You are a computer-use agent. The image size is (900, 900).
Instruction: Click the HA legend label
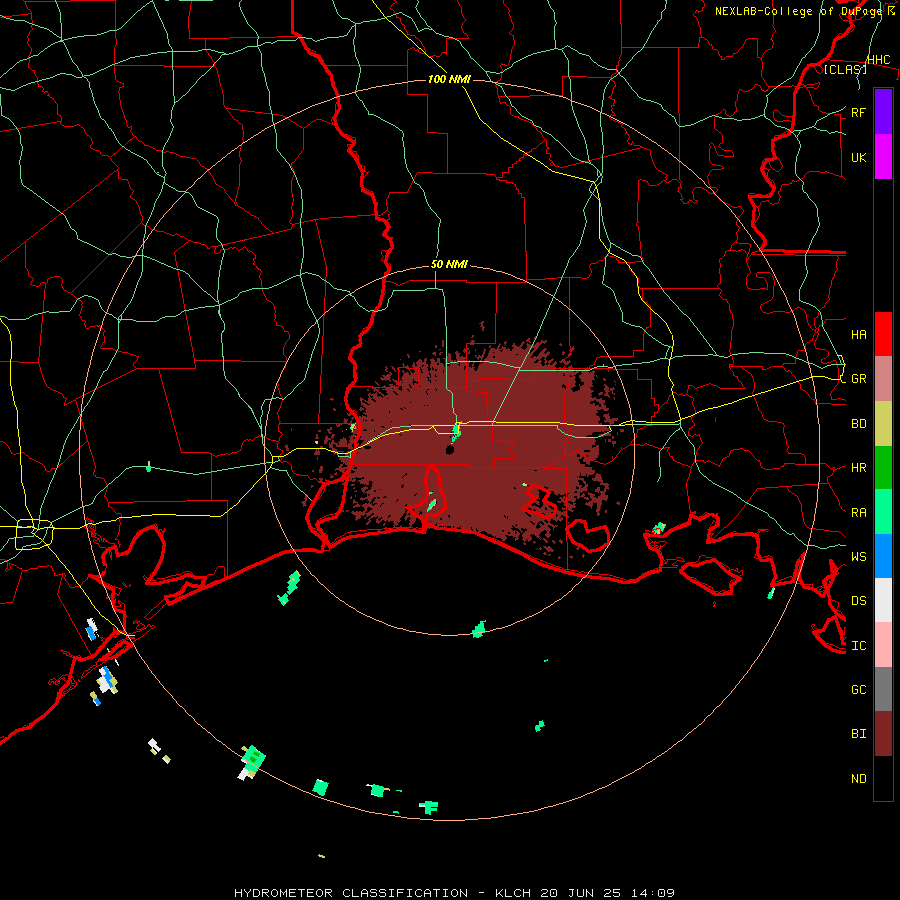click(x=858, y=335)
